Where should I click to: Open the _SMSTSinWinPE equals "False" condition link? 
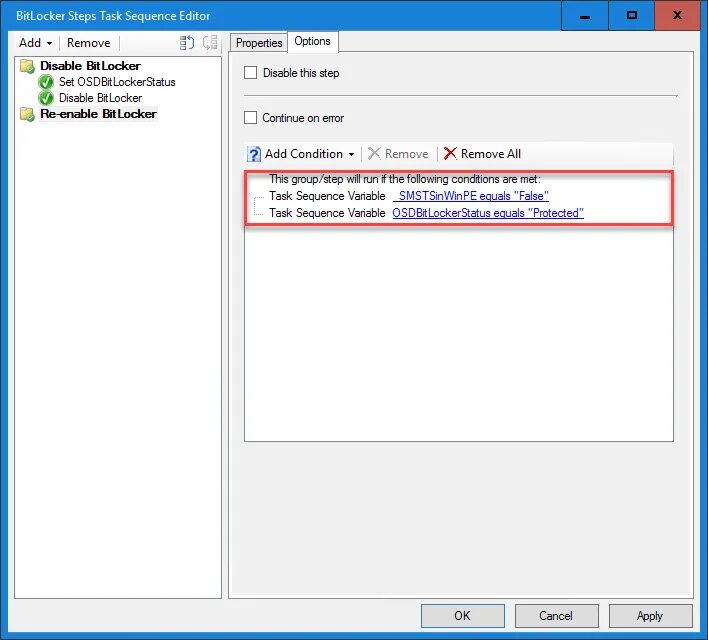[471, 196]
